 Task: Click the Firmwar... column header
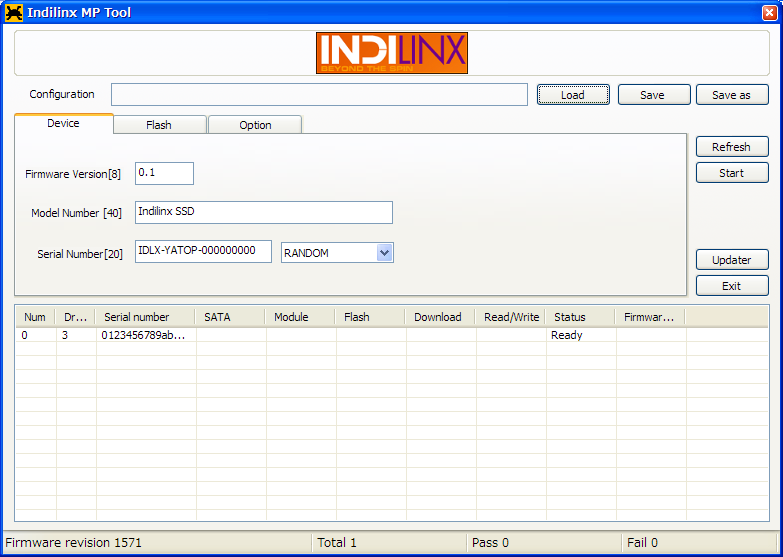pyautogui.click(x=650, y=317)
